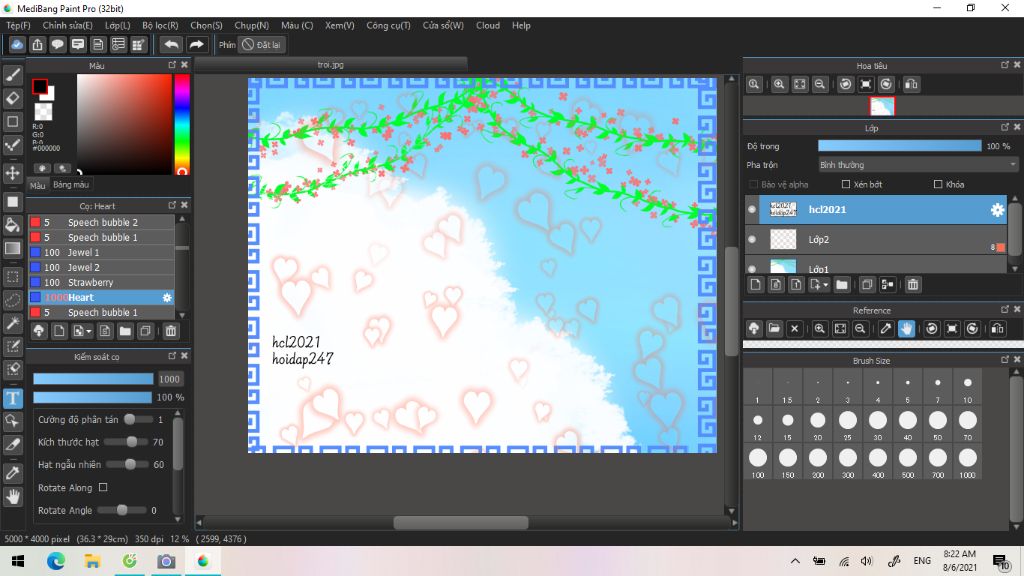Open the Bộ lọc(R) menu
The image size is (1024, 576).
tap(160, 25)
